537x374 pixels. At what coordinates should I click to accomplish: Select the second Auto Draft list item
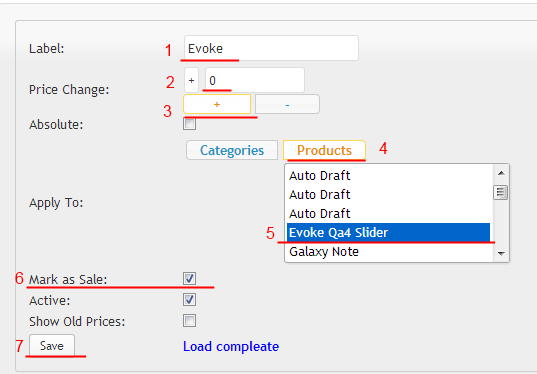click(389, 195)
